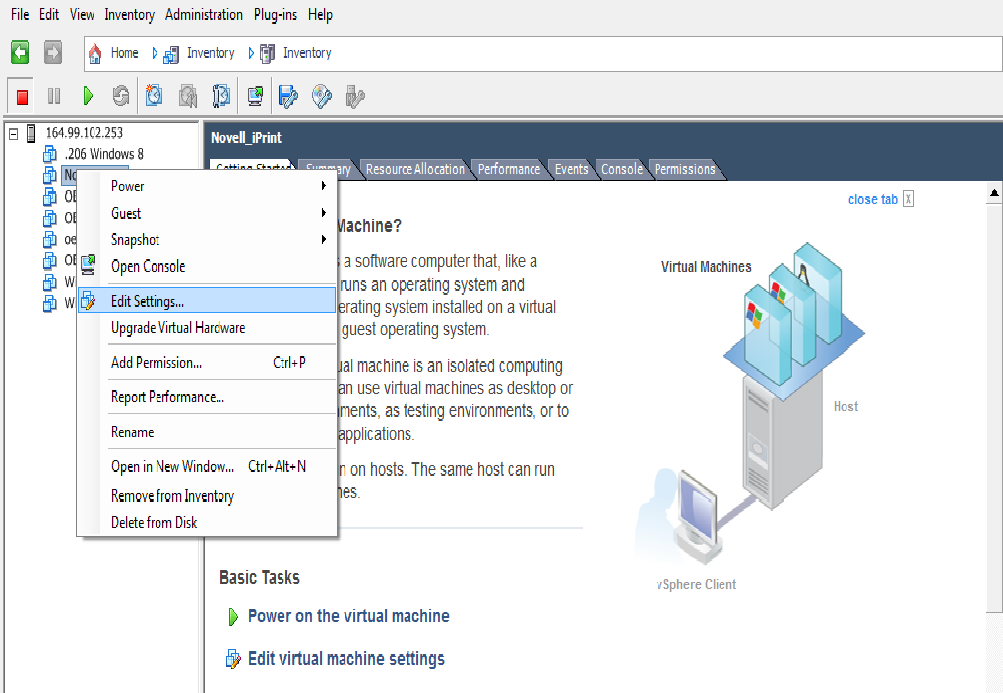This screenshot has width=1003, height=693.
Task: Click the 'close tab' link
Action: point(873,199)
